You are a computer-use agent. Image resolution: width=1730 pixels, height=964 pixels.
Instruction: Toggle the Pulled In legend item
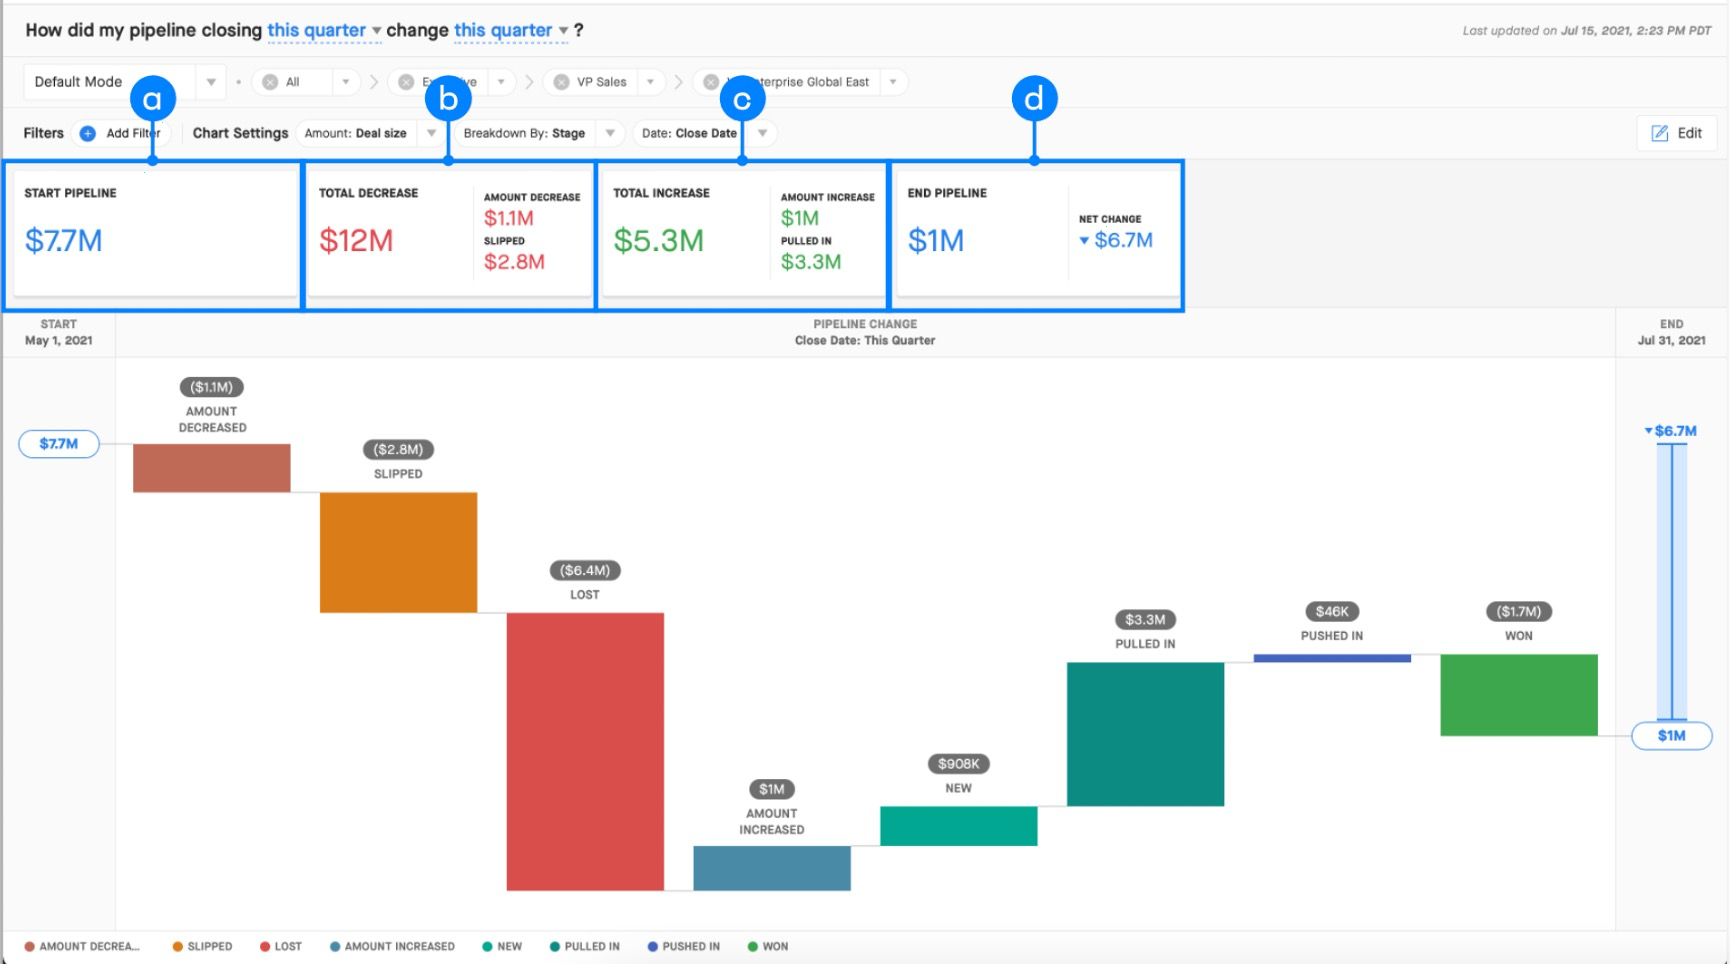(x=585, y=946)
